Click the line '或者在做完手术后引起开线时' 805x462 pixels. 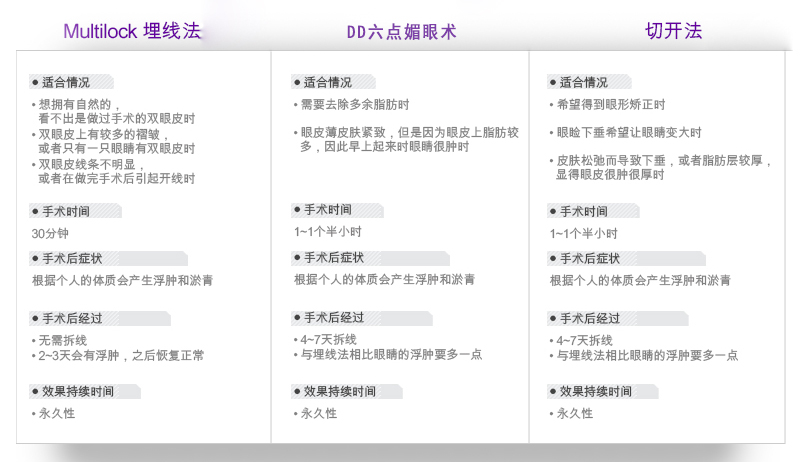pyautogui.click(x=117, y=179)
